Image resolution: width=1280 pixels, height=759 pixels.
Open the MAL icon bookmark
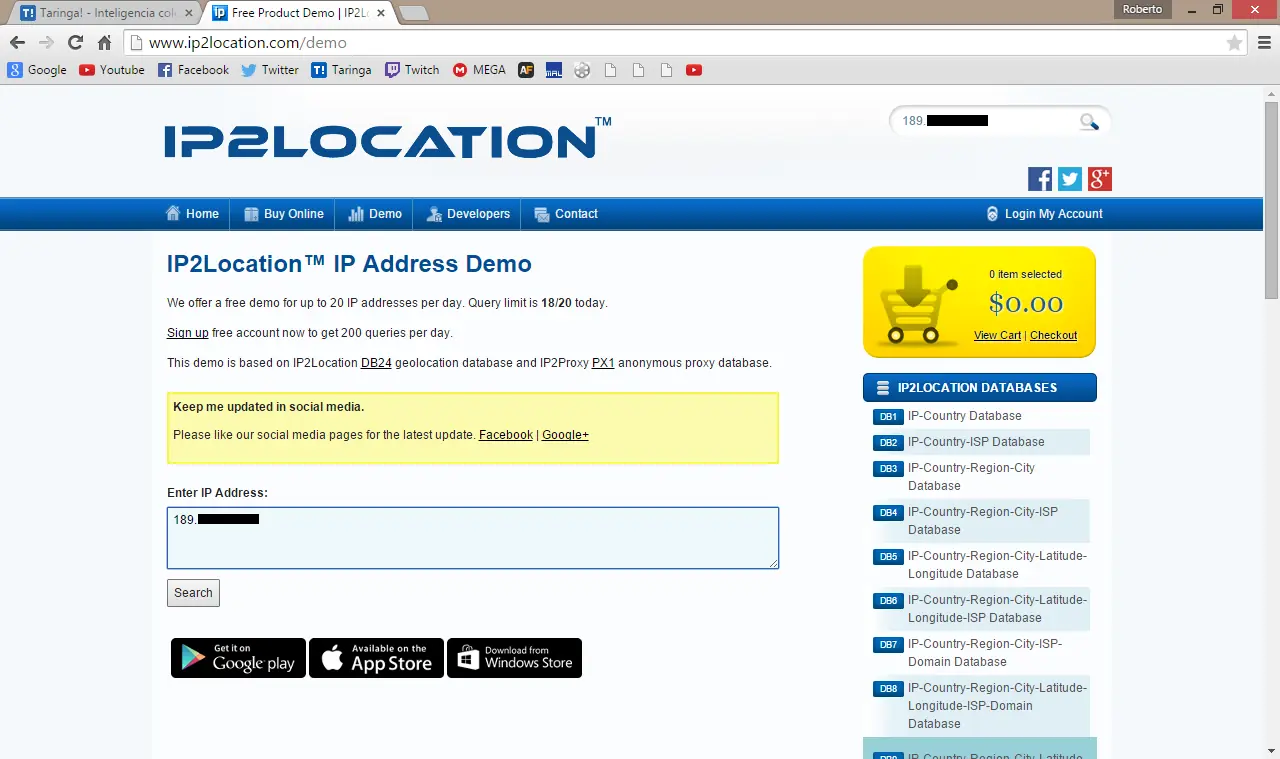point(554,70)
